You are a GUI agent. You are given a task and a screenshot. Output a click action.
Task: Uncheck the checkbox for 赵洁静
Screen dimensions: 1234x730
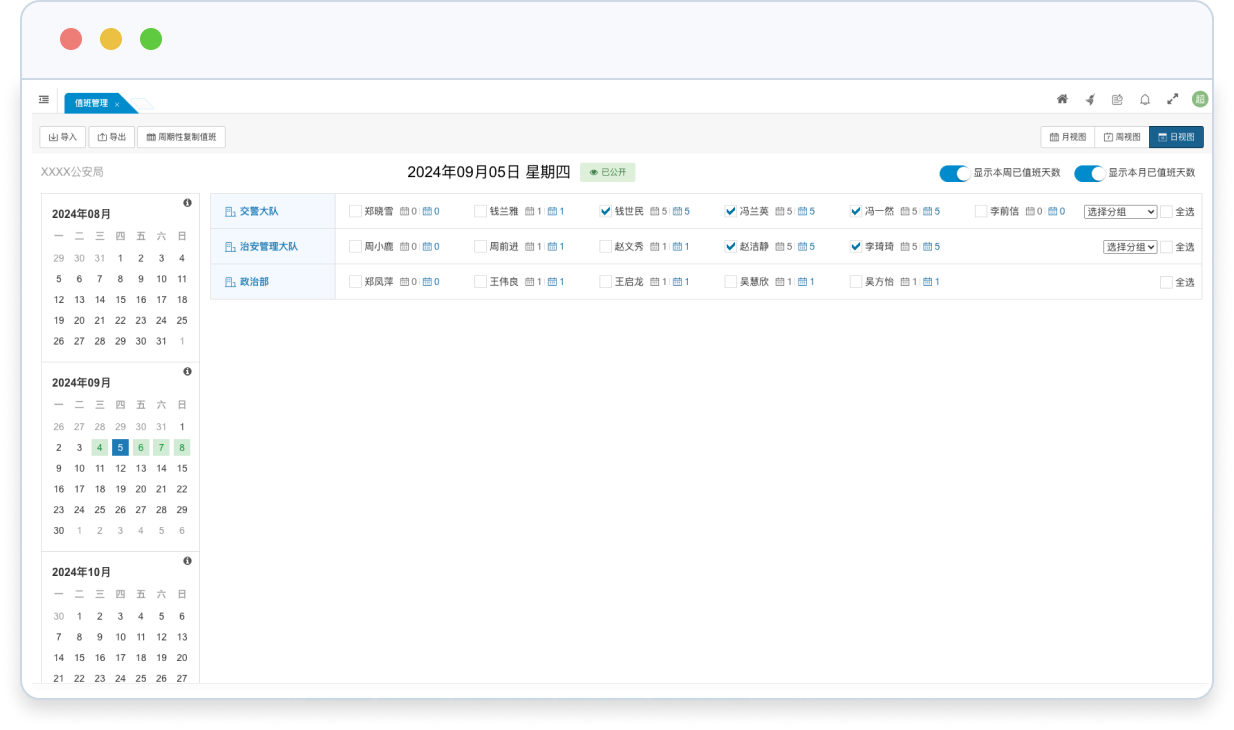coord(730,246)
